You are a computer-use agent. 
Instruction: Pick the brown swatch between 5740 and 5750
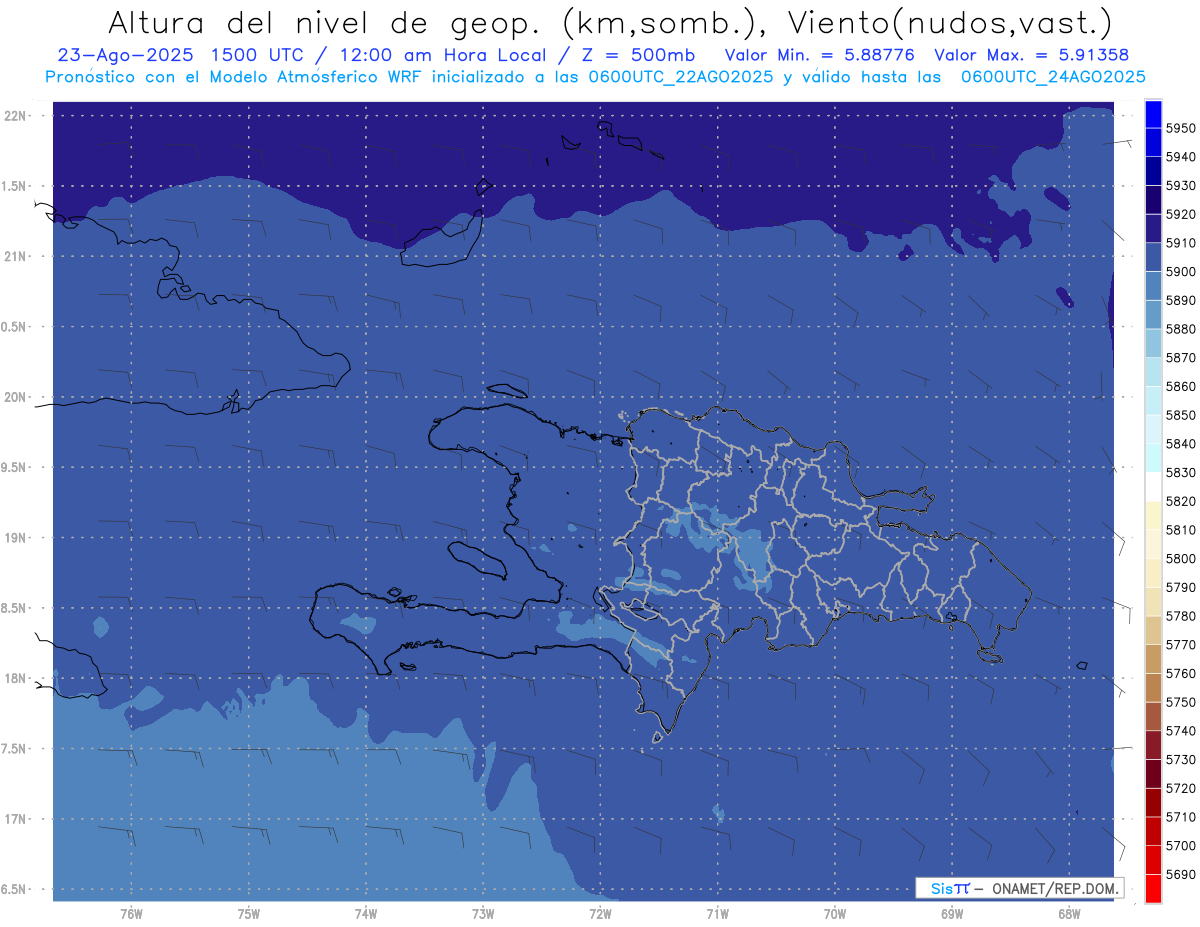pos(1153,716)
